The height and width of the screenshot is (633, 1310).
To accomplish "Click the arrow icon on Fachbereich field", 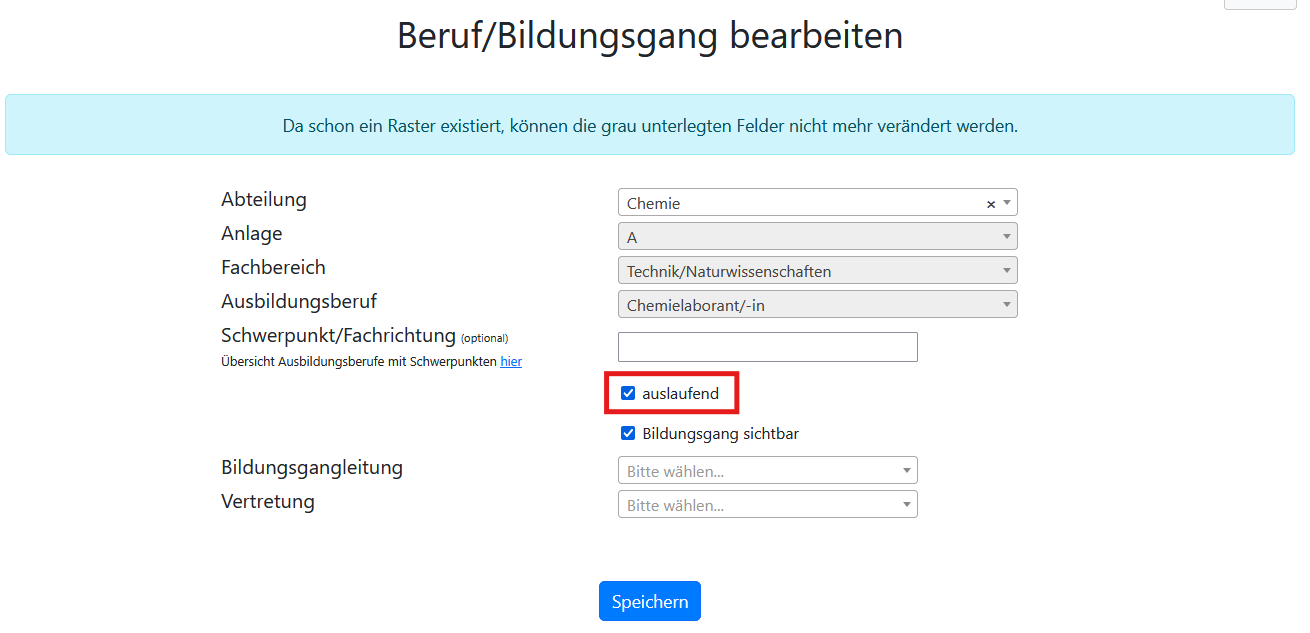I will click(1007, 270).
